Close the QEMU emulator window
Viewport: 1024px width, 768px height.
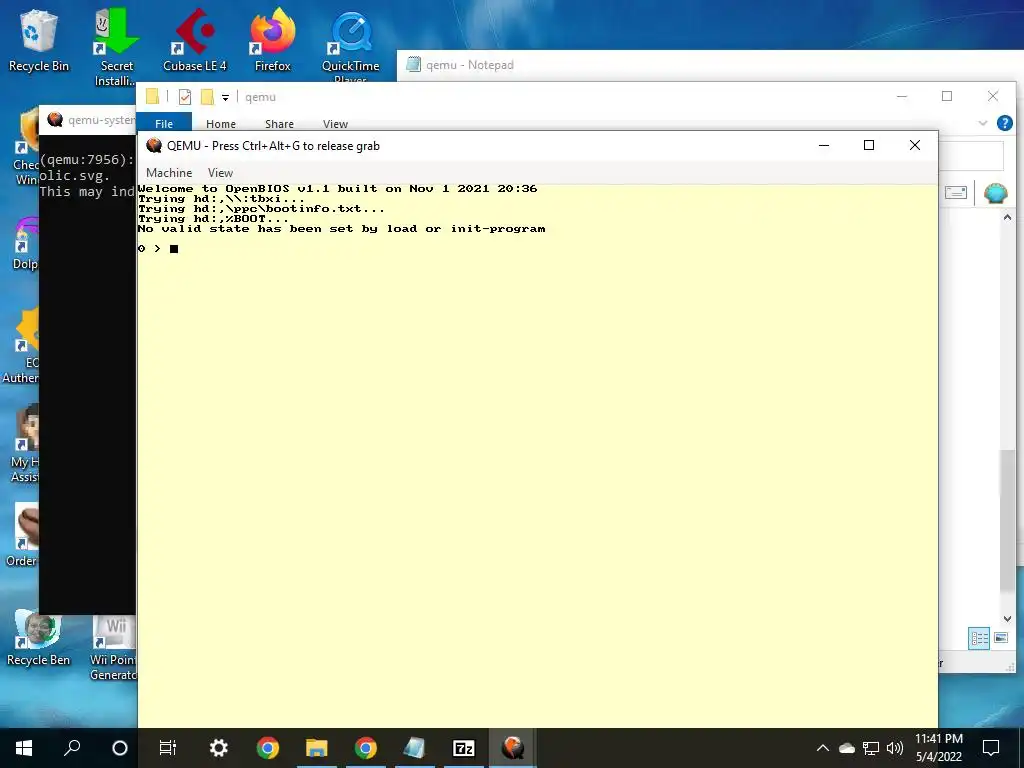point(914,146)
